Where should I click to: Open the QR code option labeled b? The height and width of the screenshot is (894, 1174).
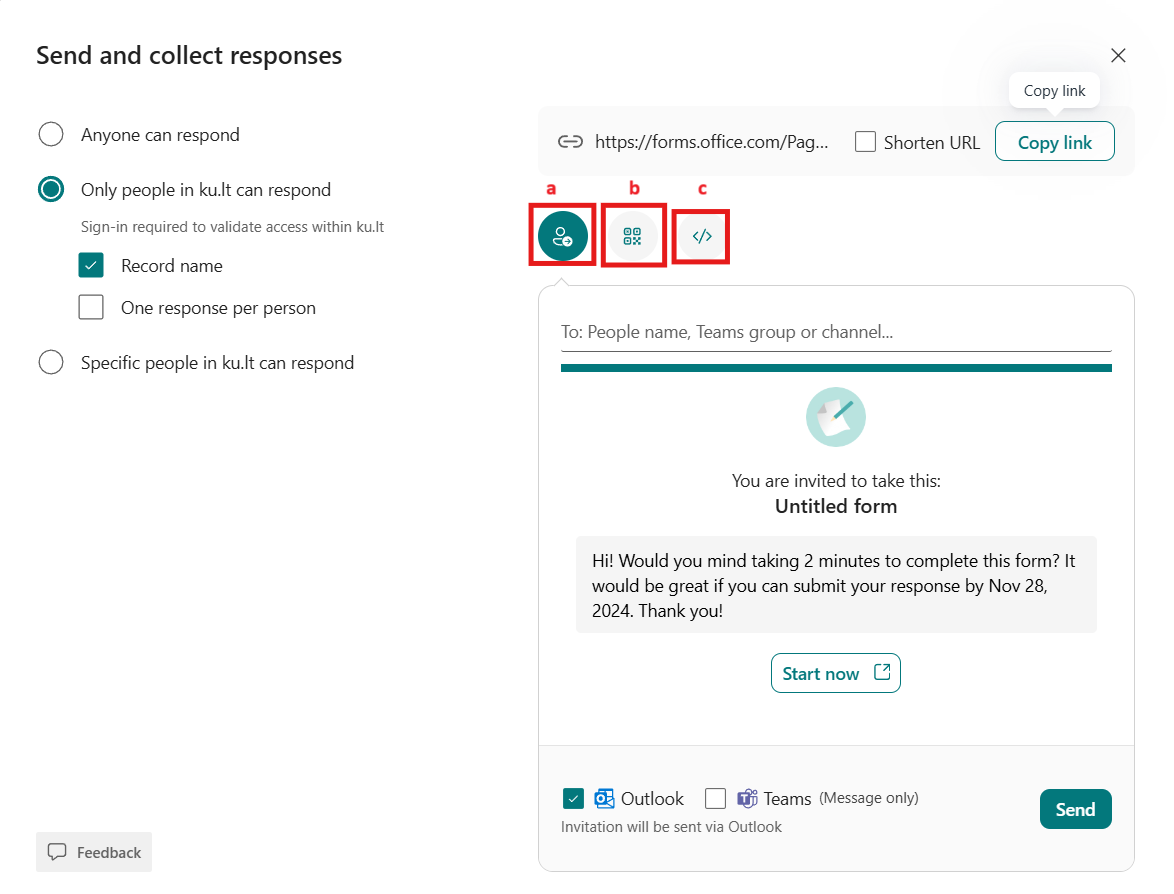pos(633,236)
